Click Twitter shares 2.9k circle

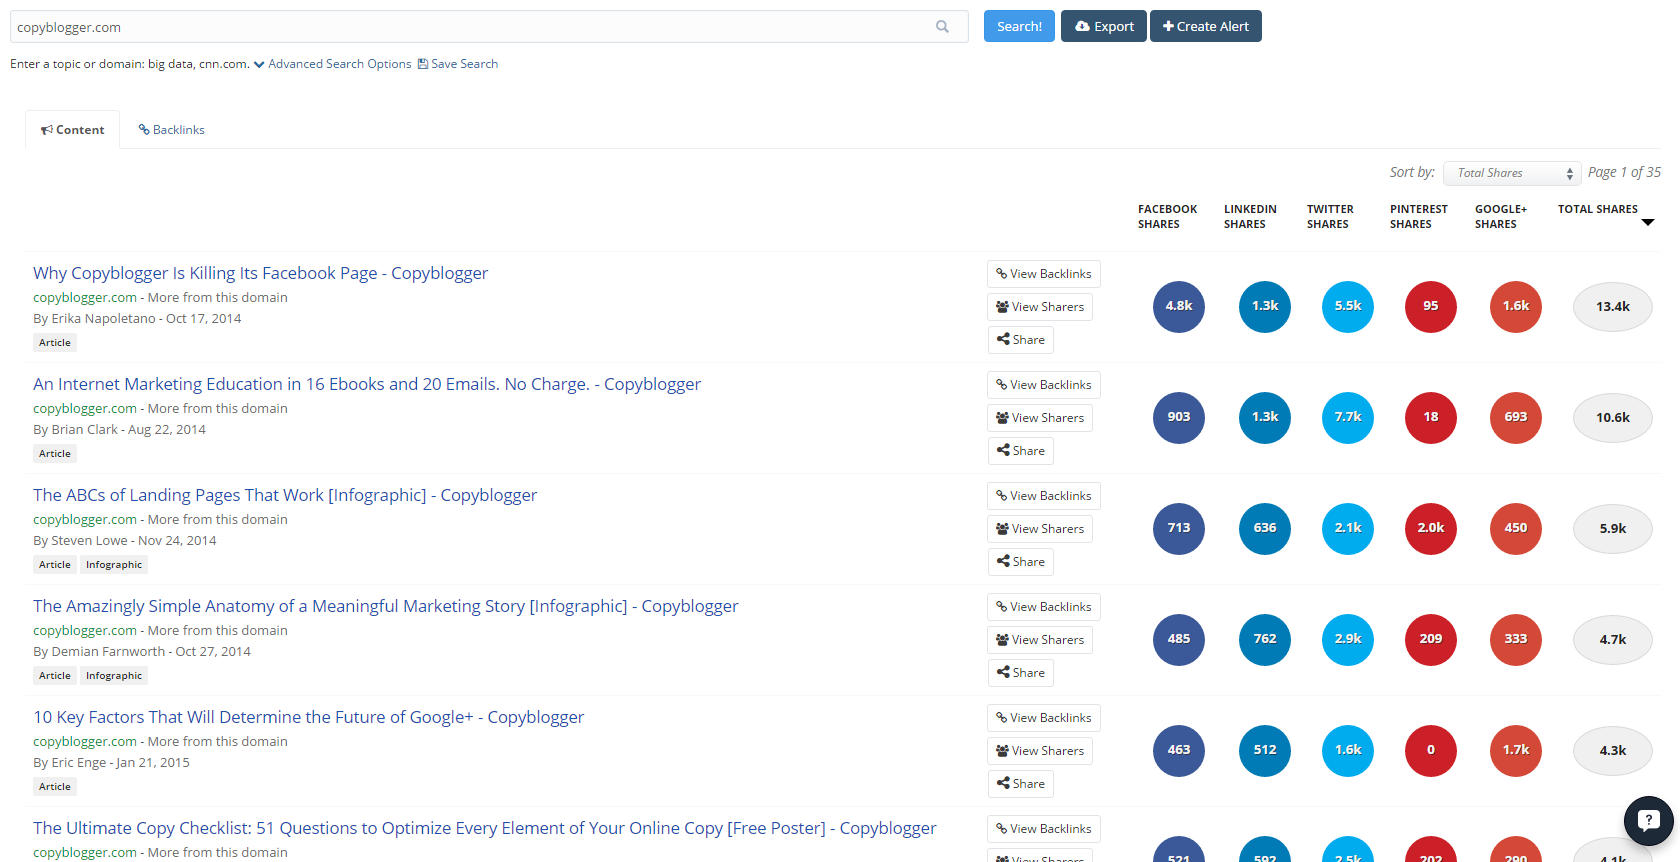(1348, 640)
